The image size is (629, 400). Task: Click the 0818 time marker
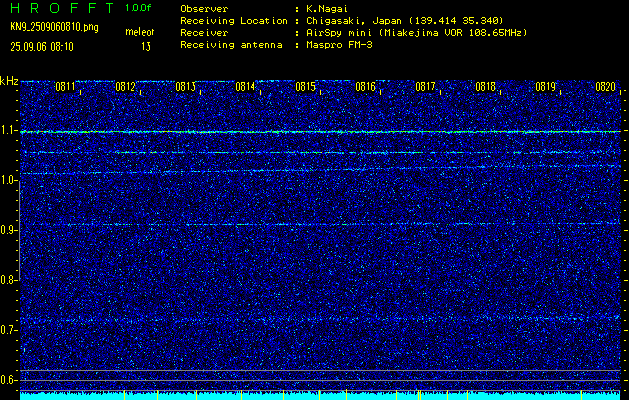pyautogui.click(x=485, y=87)
